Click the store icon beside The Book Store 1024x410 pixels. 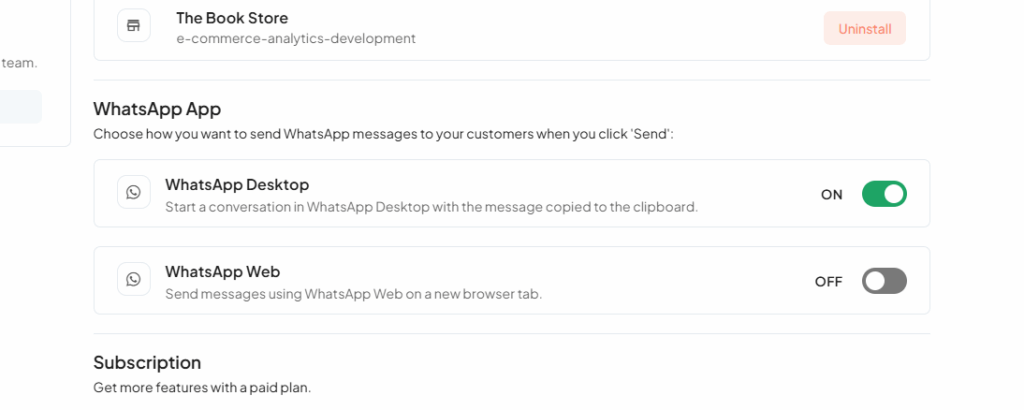point(134,26)
